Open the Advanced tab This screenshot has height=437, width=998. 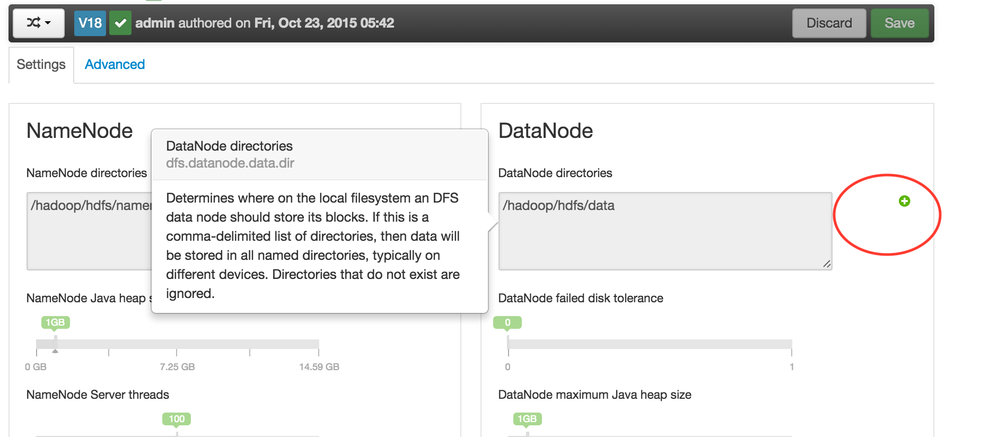(x=115, y=64)
